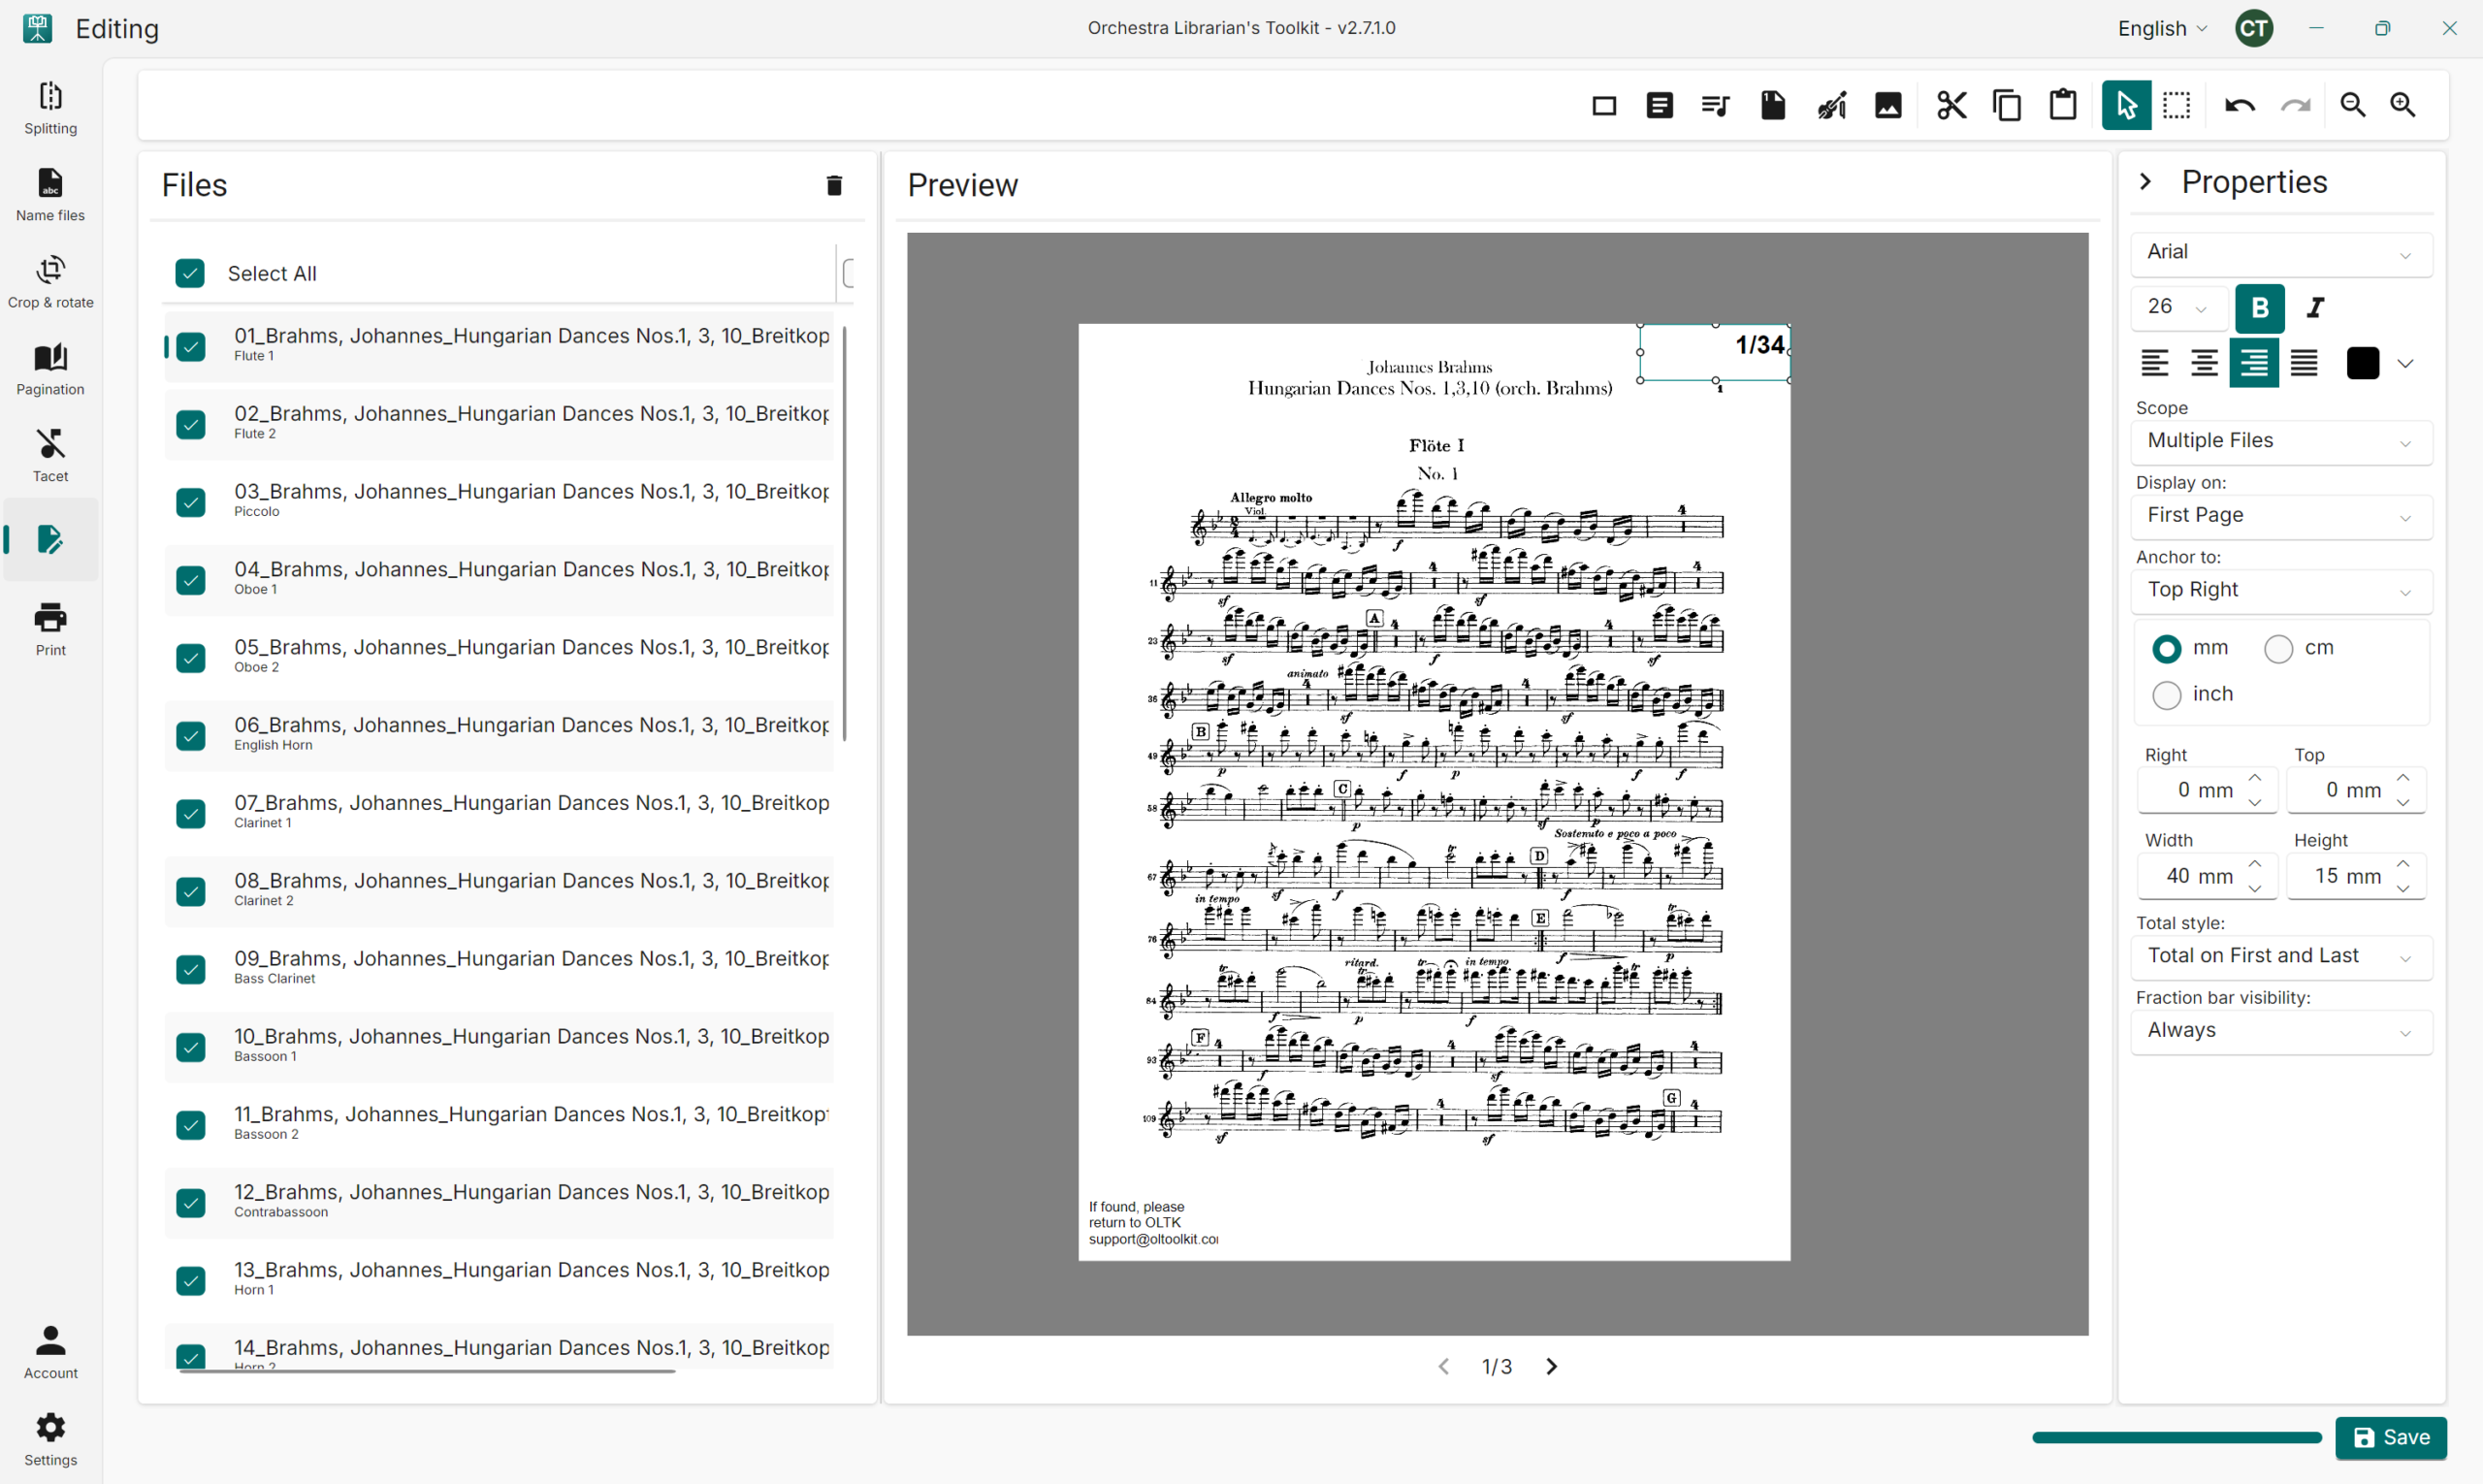Delete files using the trash icon
Viewport: 2483px width, 1484px height.
(x=834, y=185)
